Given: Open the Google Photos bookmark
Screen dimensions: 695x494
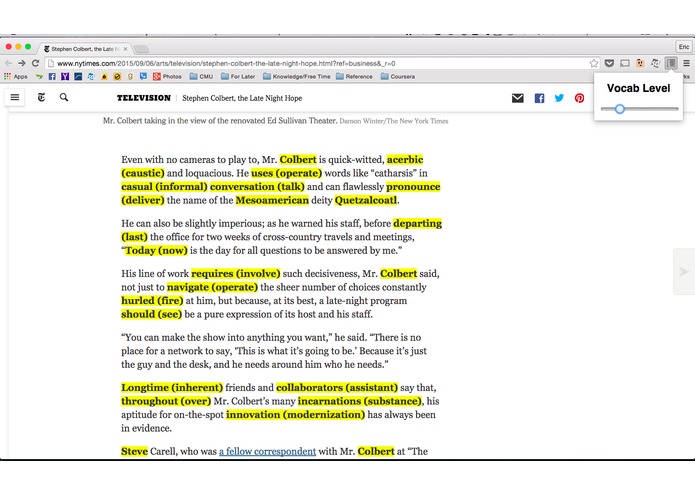Looking at the screenshot, I should pos(168,77).
